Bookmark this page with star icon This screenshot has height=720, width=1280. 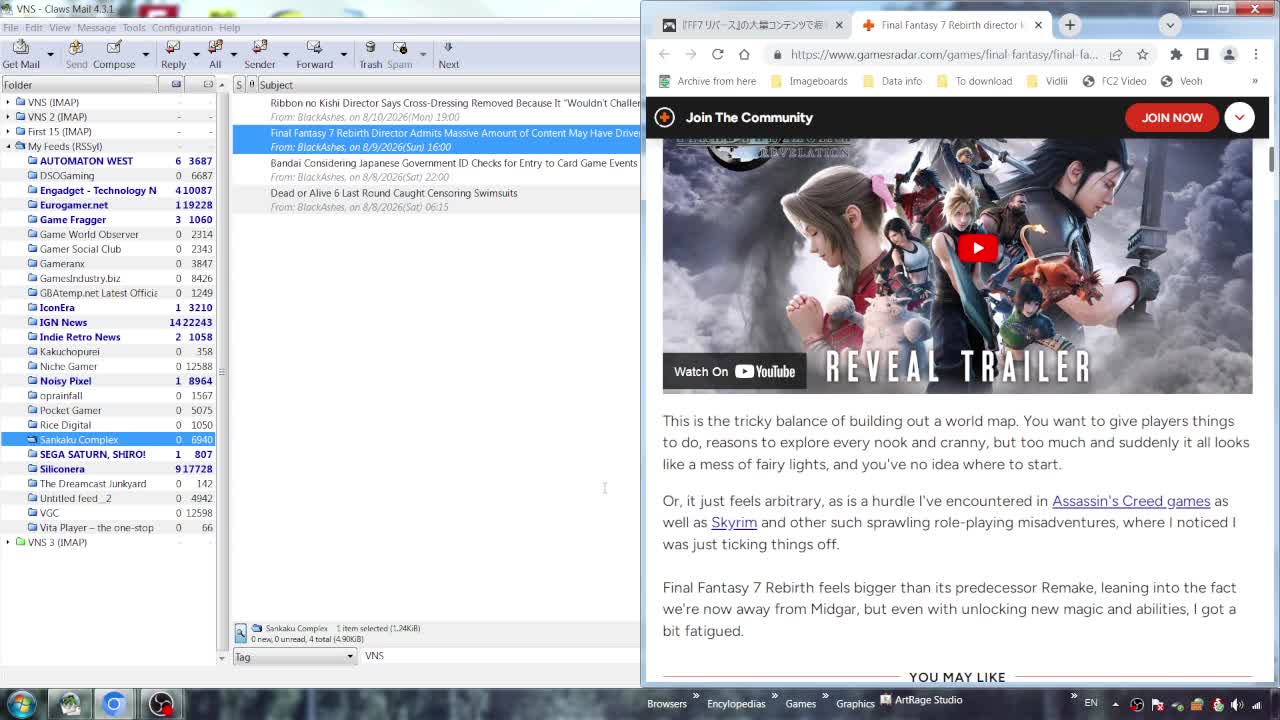1143,54
